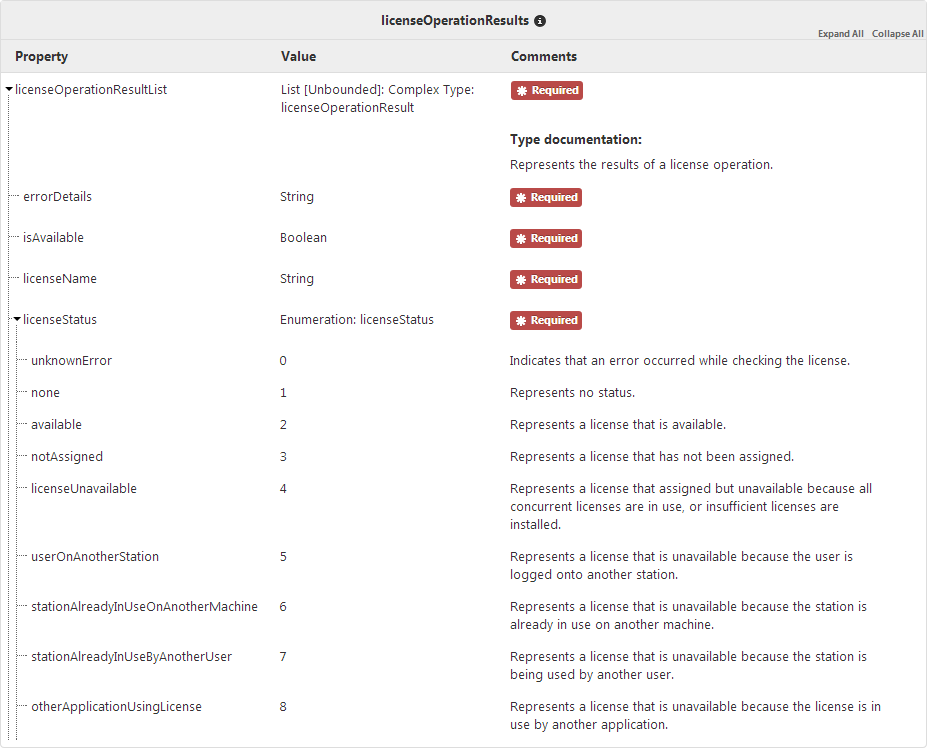Select the otherApplicationUsingLicense enumeration value
Viewport: 927px width, 748px height.
tap(116, 707)
